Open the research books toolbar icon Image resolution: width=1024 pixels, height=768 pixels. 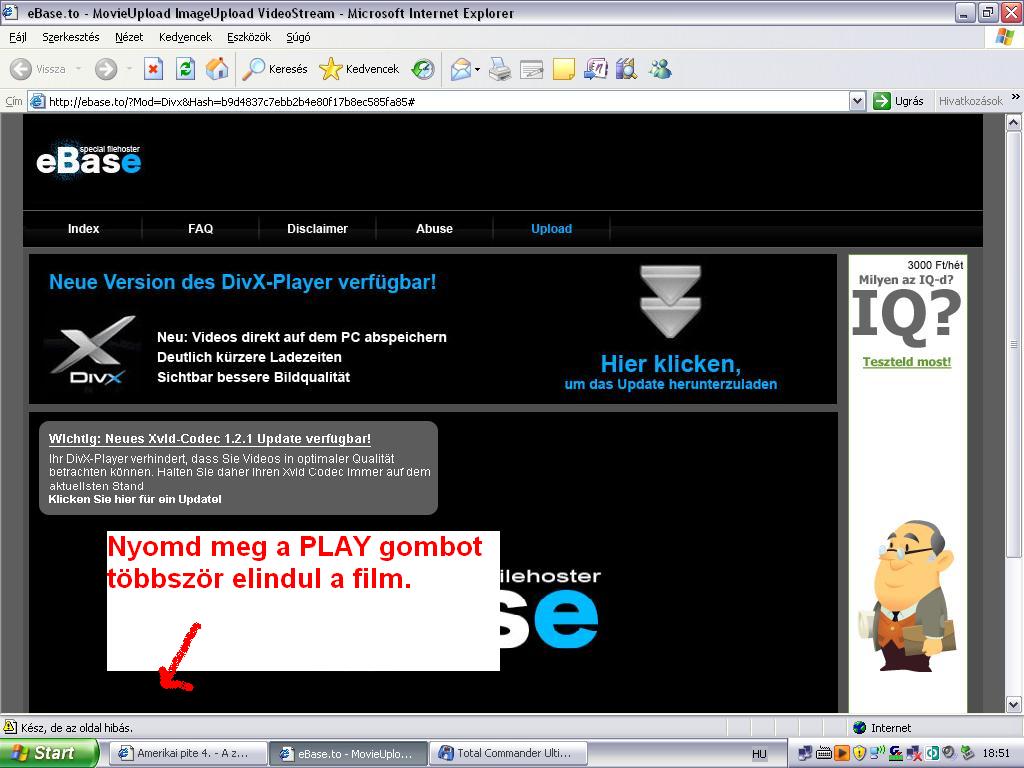pos(626,69)
